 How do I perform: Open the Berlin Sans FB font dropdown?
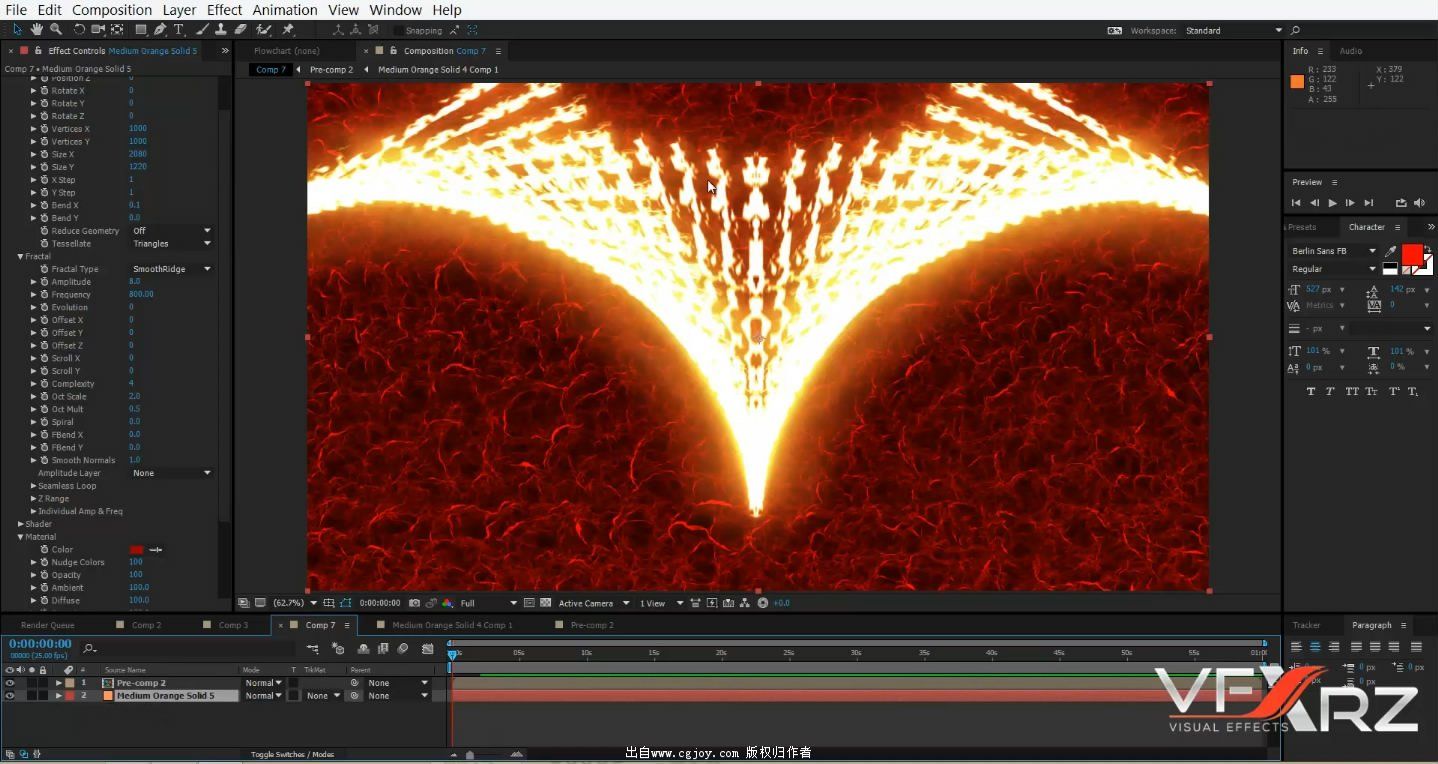click(1334, 251)
